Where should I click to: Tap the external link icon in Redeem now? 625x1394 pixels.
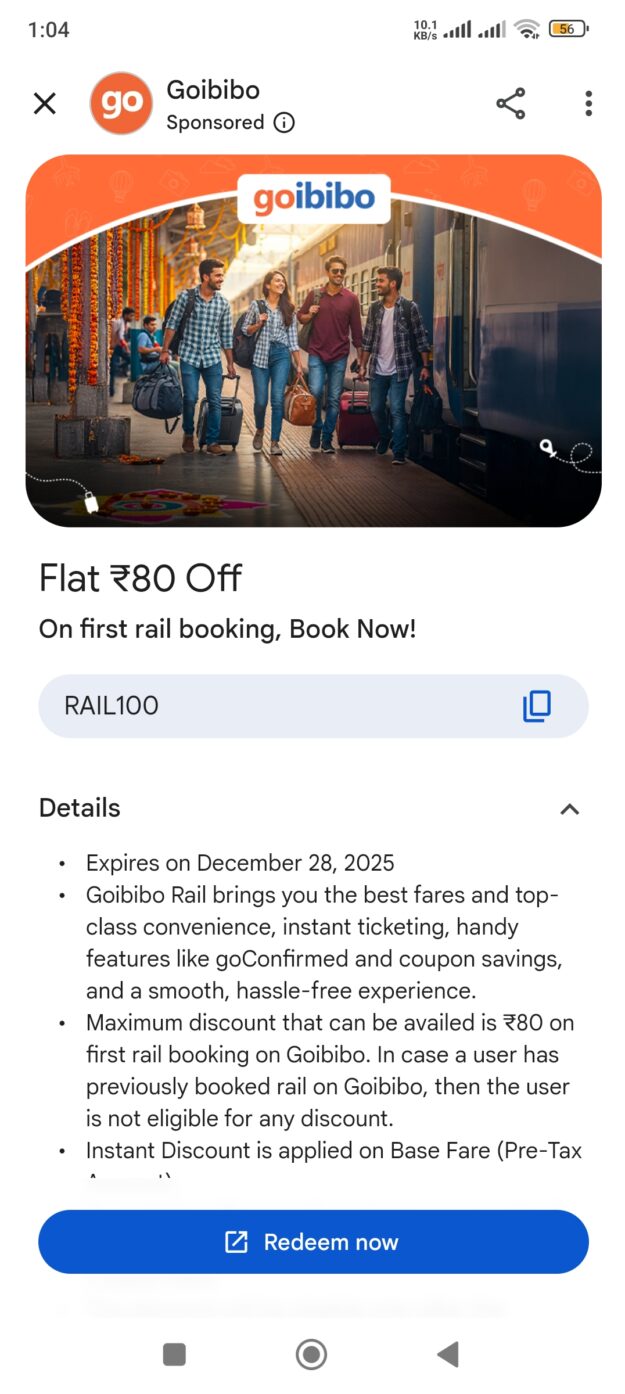click(x=236, y=1242)
